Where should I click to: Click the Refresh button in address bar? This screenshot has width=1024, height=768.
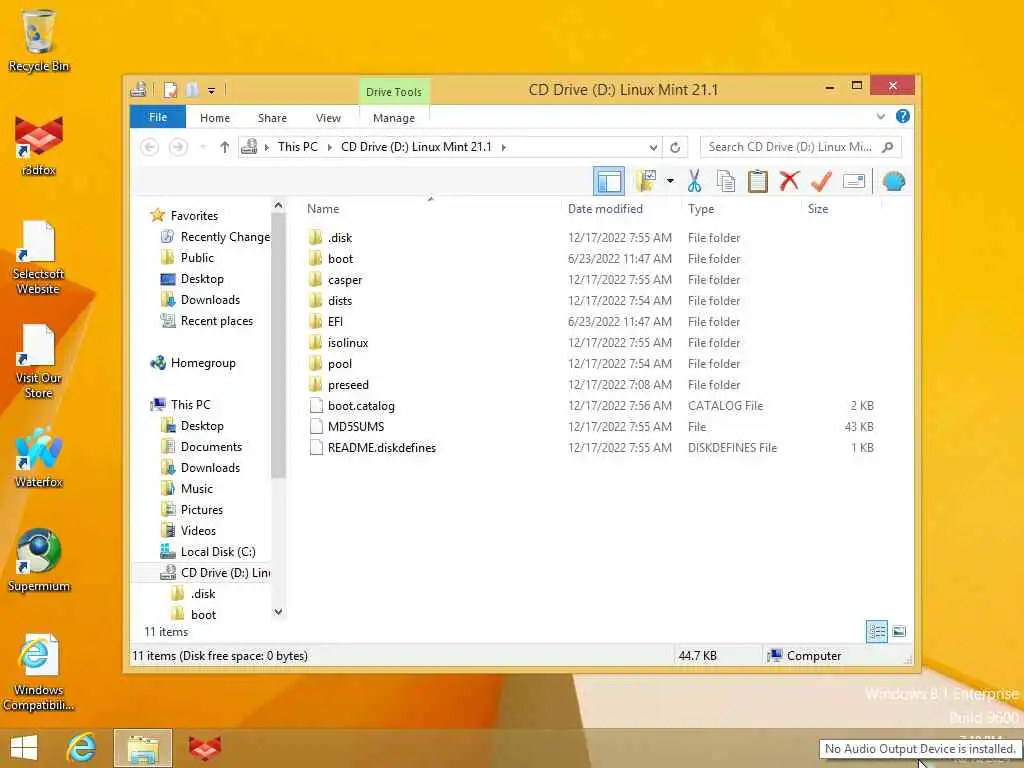coord(675,147)
